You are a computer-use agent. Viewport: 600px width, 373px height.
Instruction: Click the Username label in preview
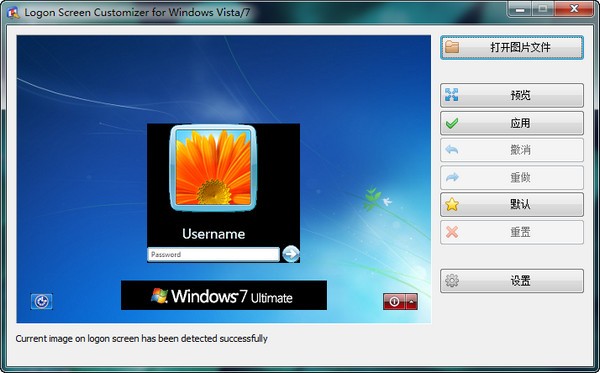point(214,234)
